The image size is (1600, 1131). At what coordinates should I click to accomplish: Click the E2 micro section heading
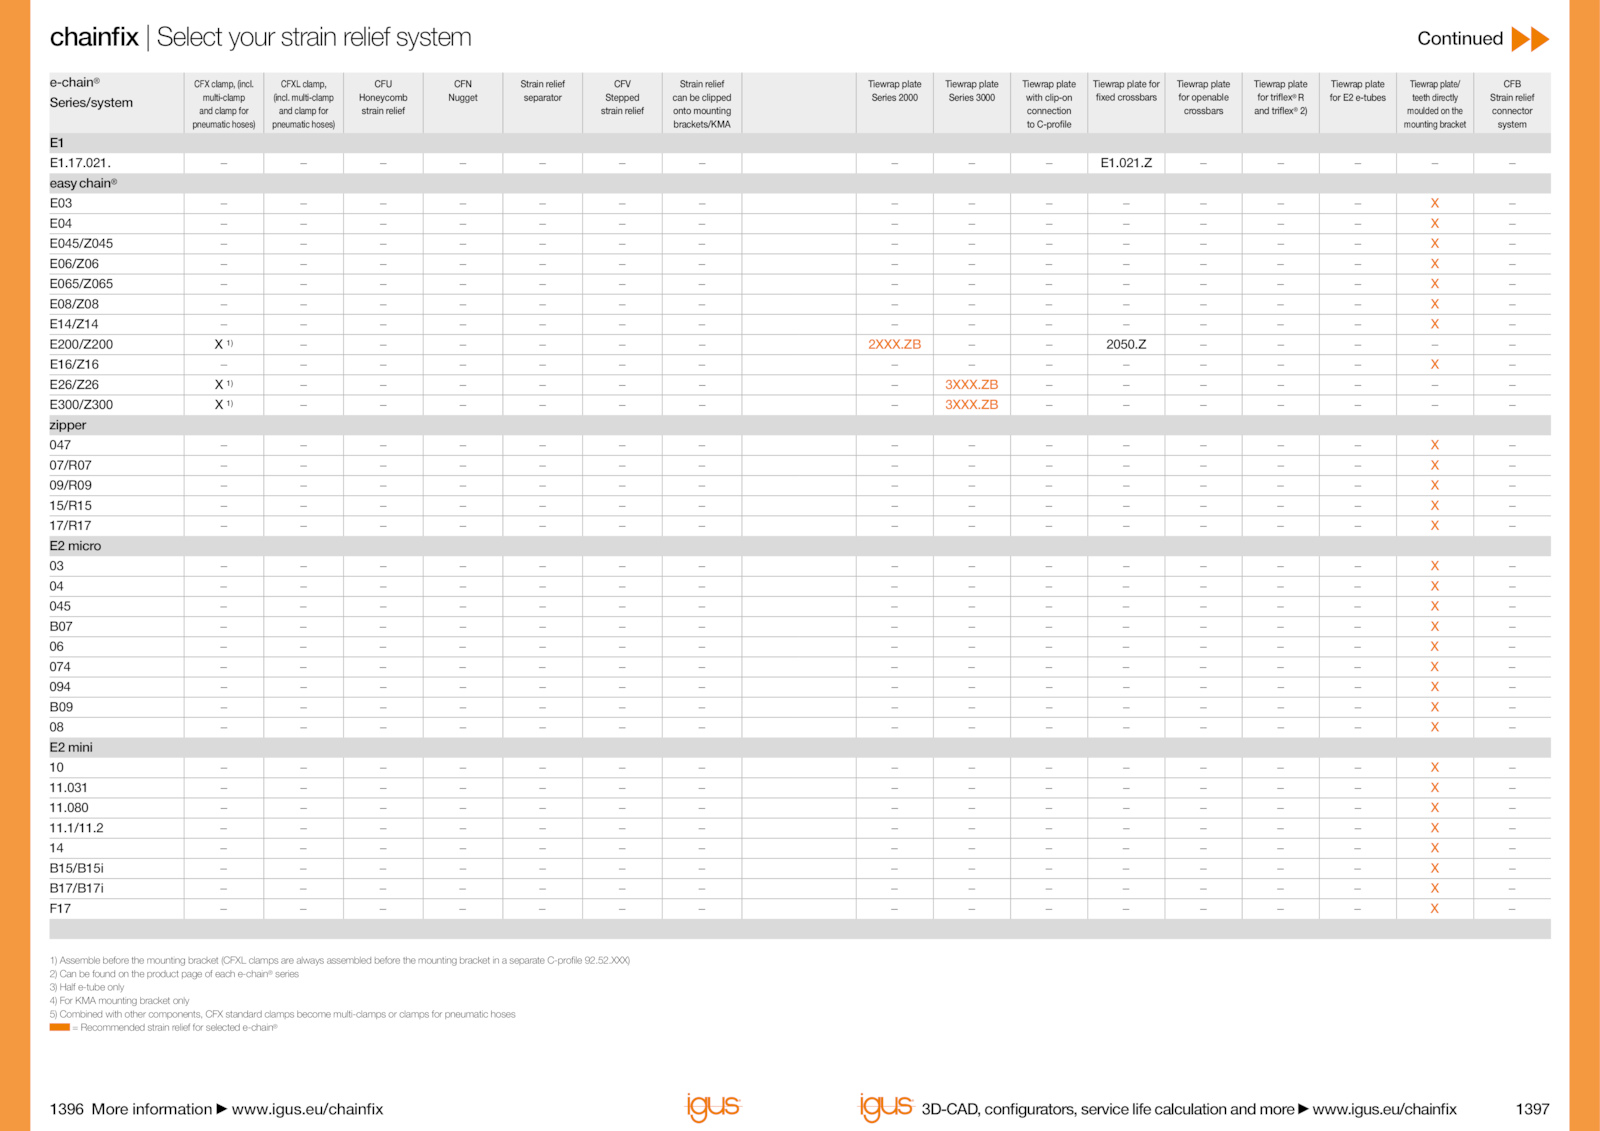tap(75, 546)
